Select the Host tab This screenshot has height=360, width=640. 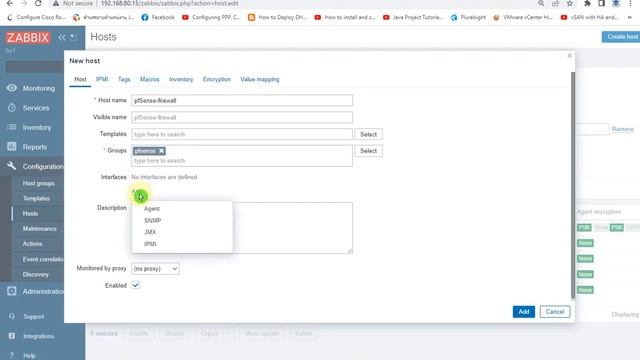tap(80, 79)
